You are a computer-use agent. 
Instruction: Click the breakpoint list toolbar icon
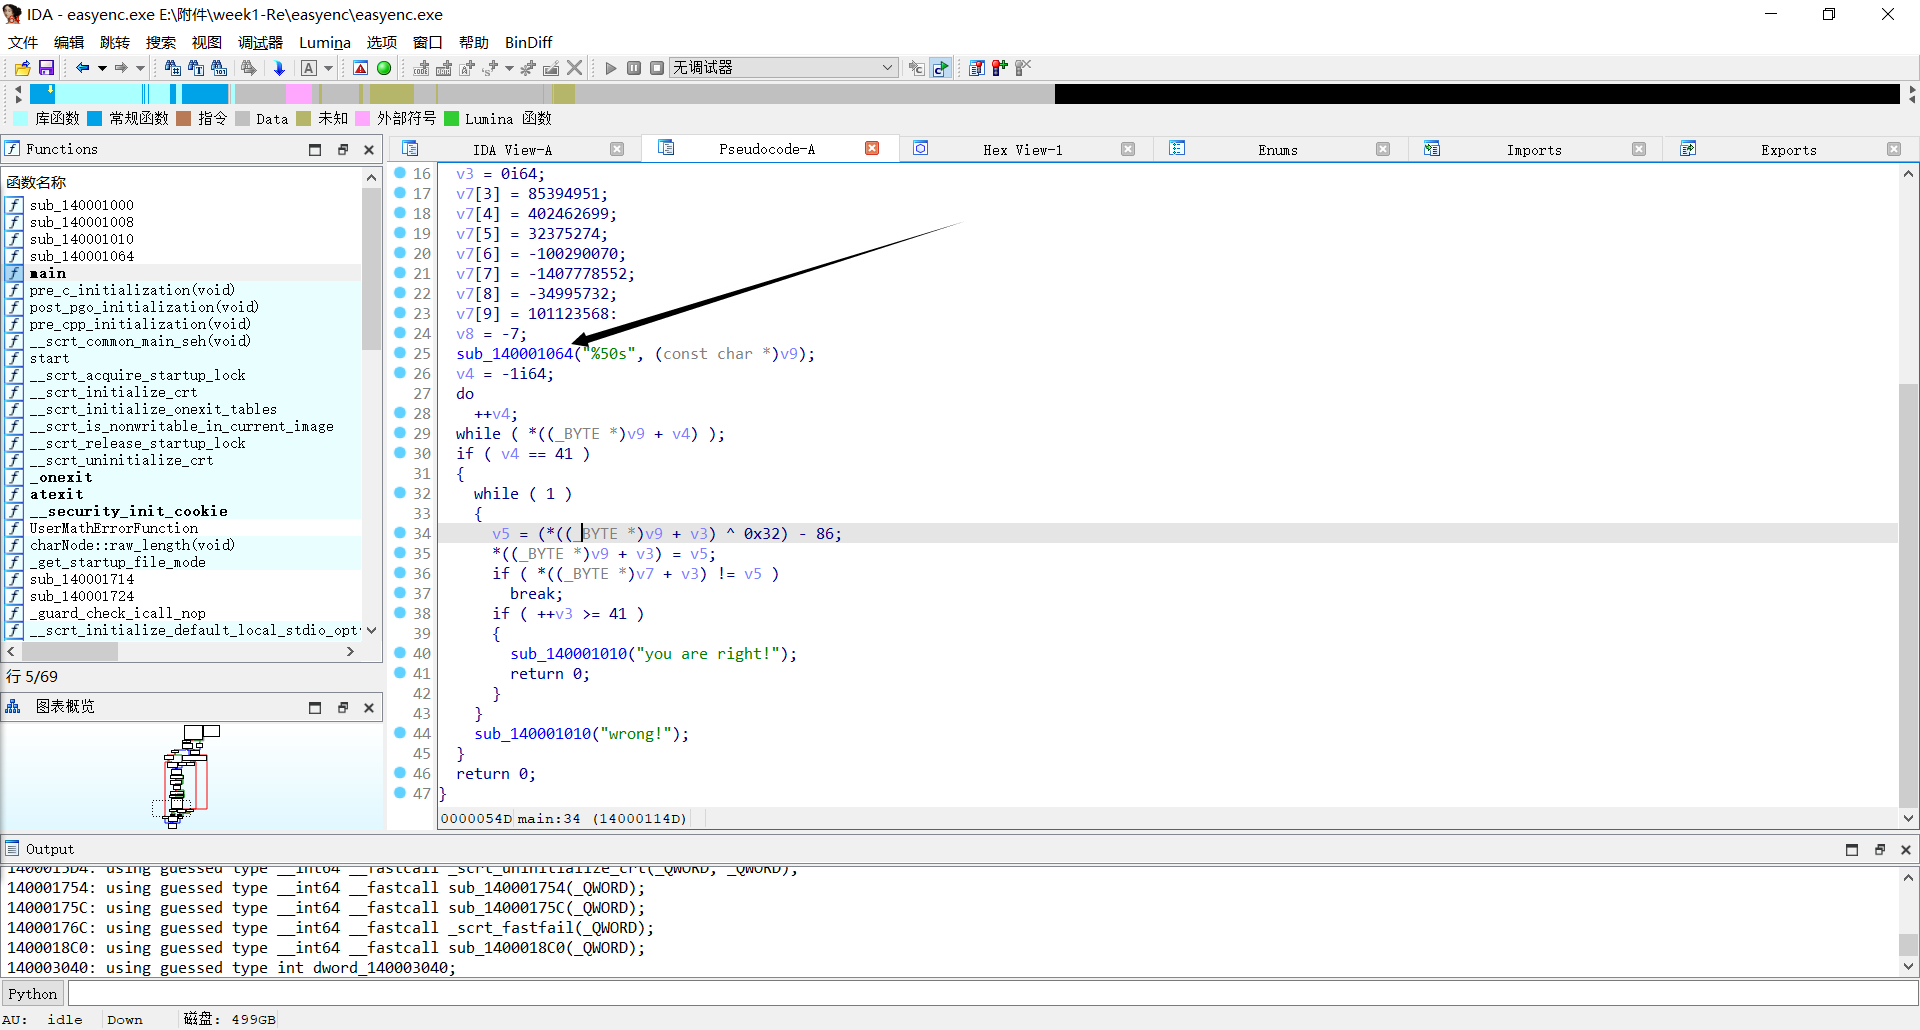pyautogui.click(x=977, y=68)
